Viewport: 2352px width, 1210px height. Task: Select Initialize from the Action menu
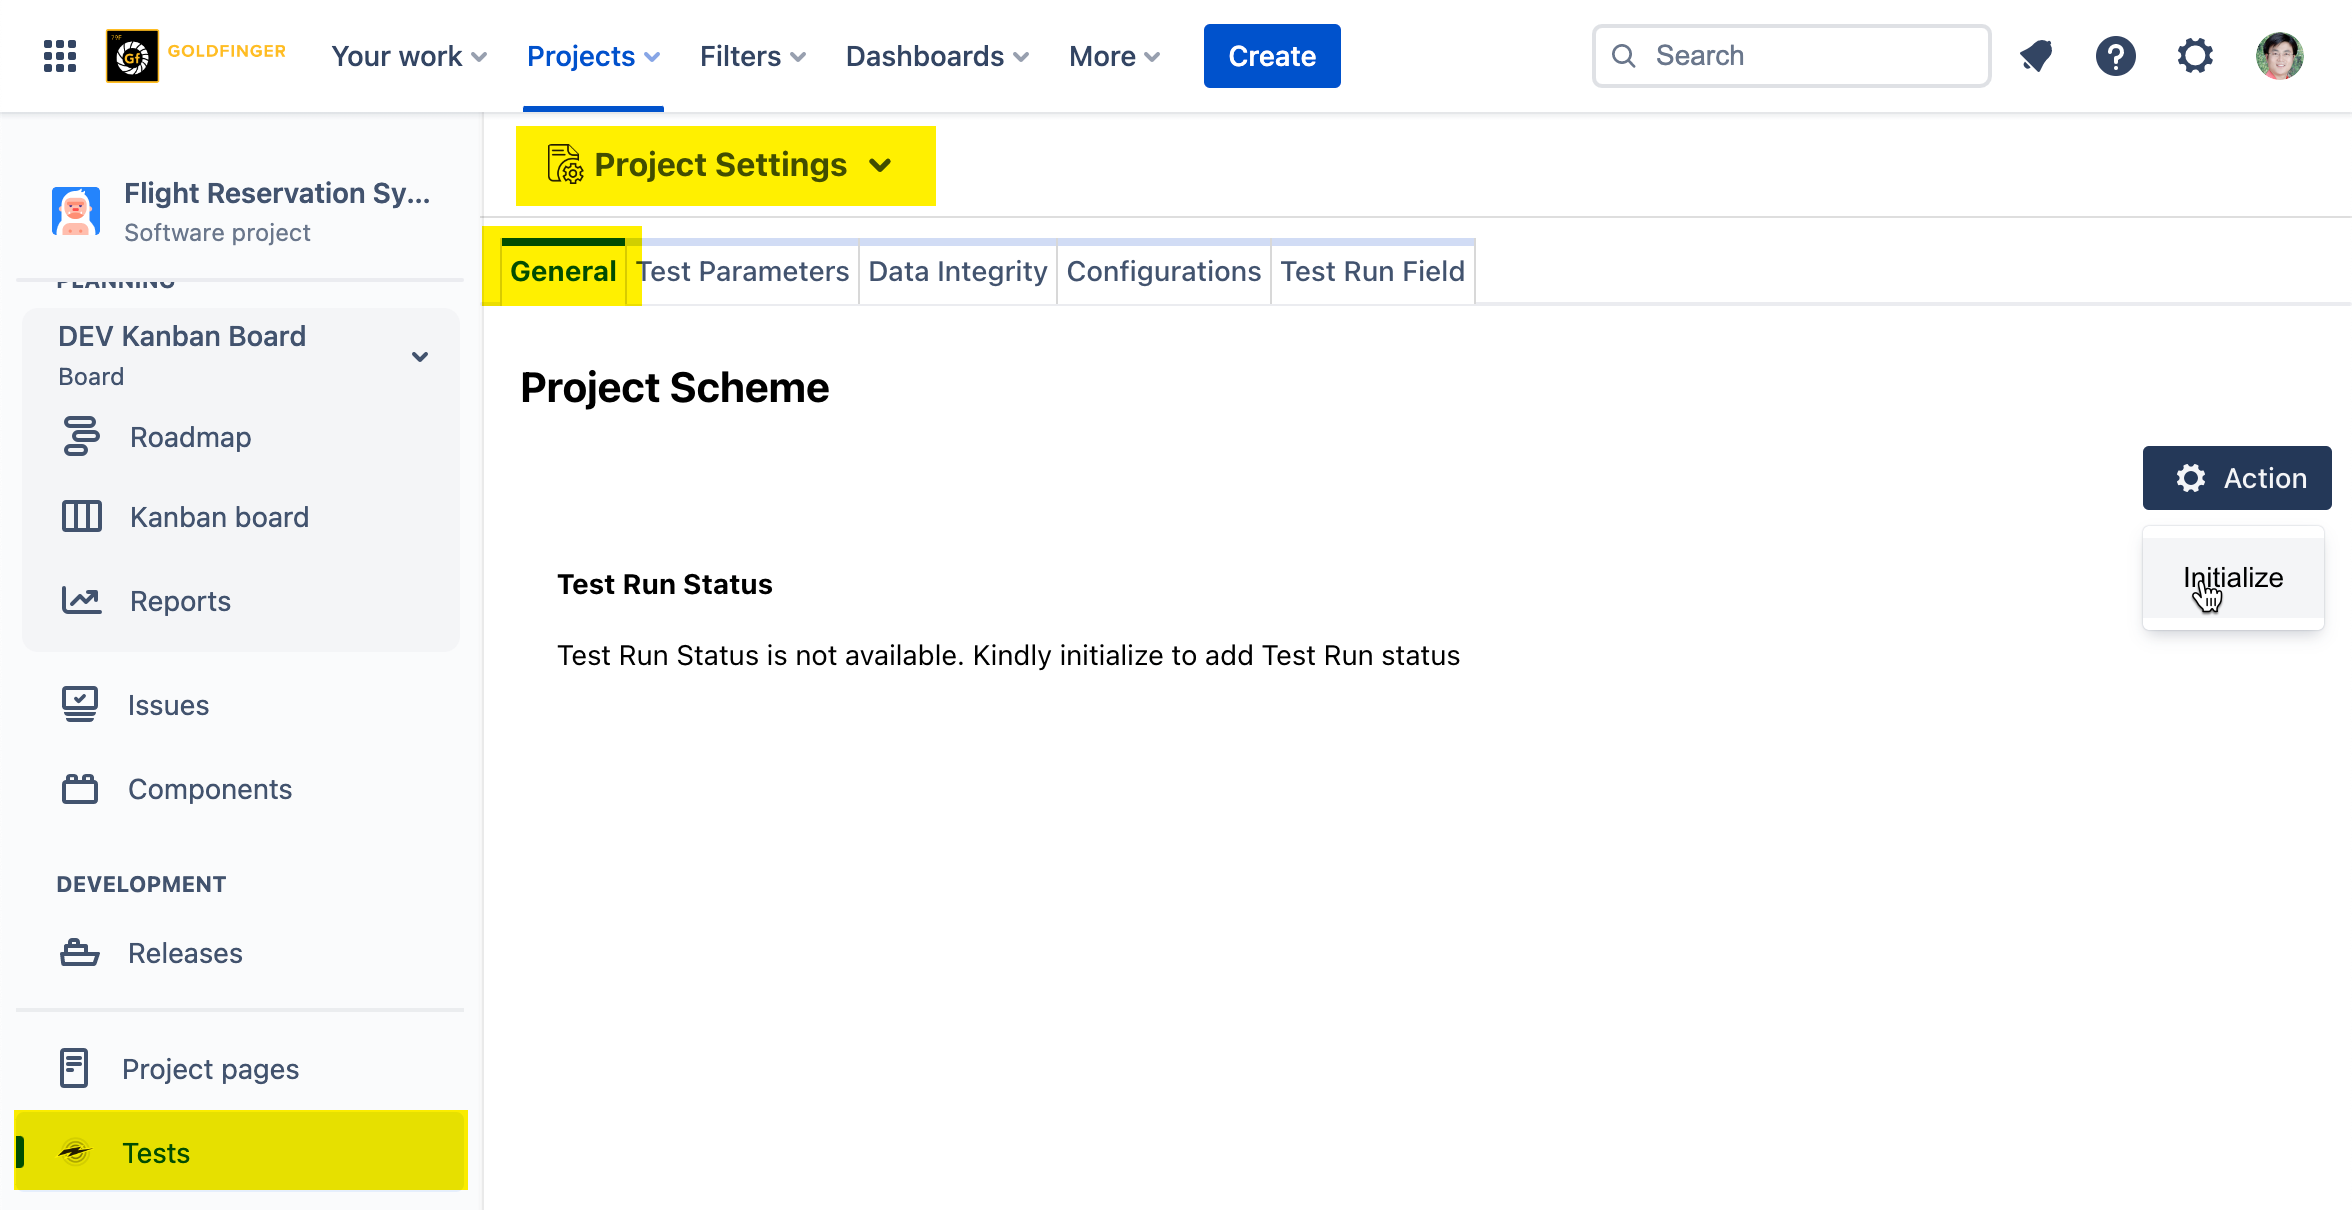click(2232, 578)
